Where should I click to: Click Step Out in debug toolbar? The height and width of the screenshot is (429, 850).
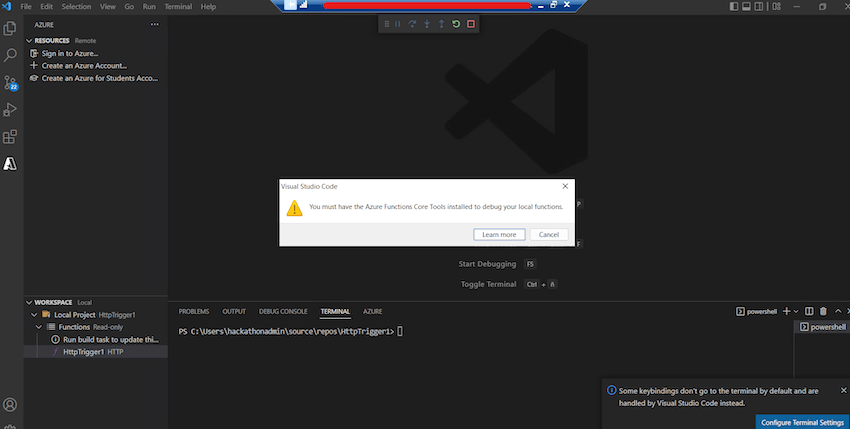pyautogui.click(x=441, y=24)
